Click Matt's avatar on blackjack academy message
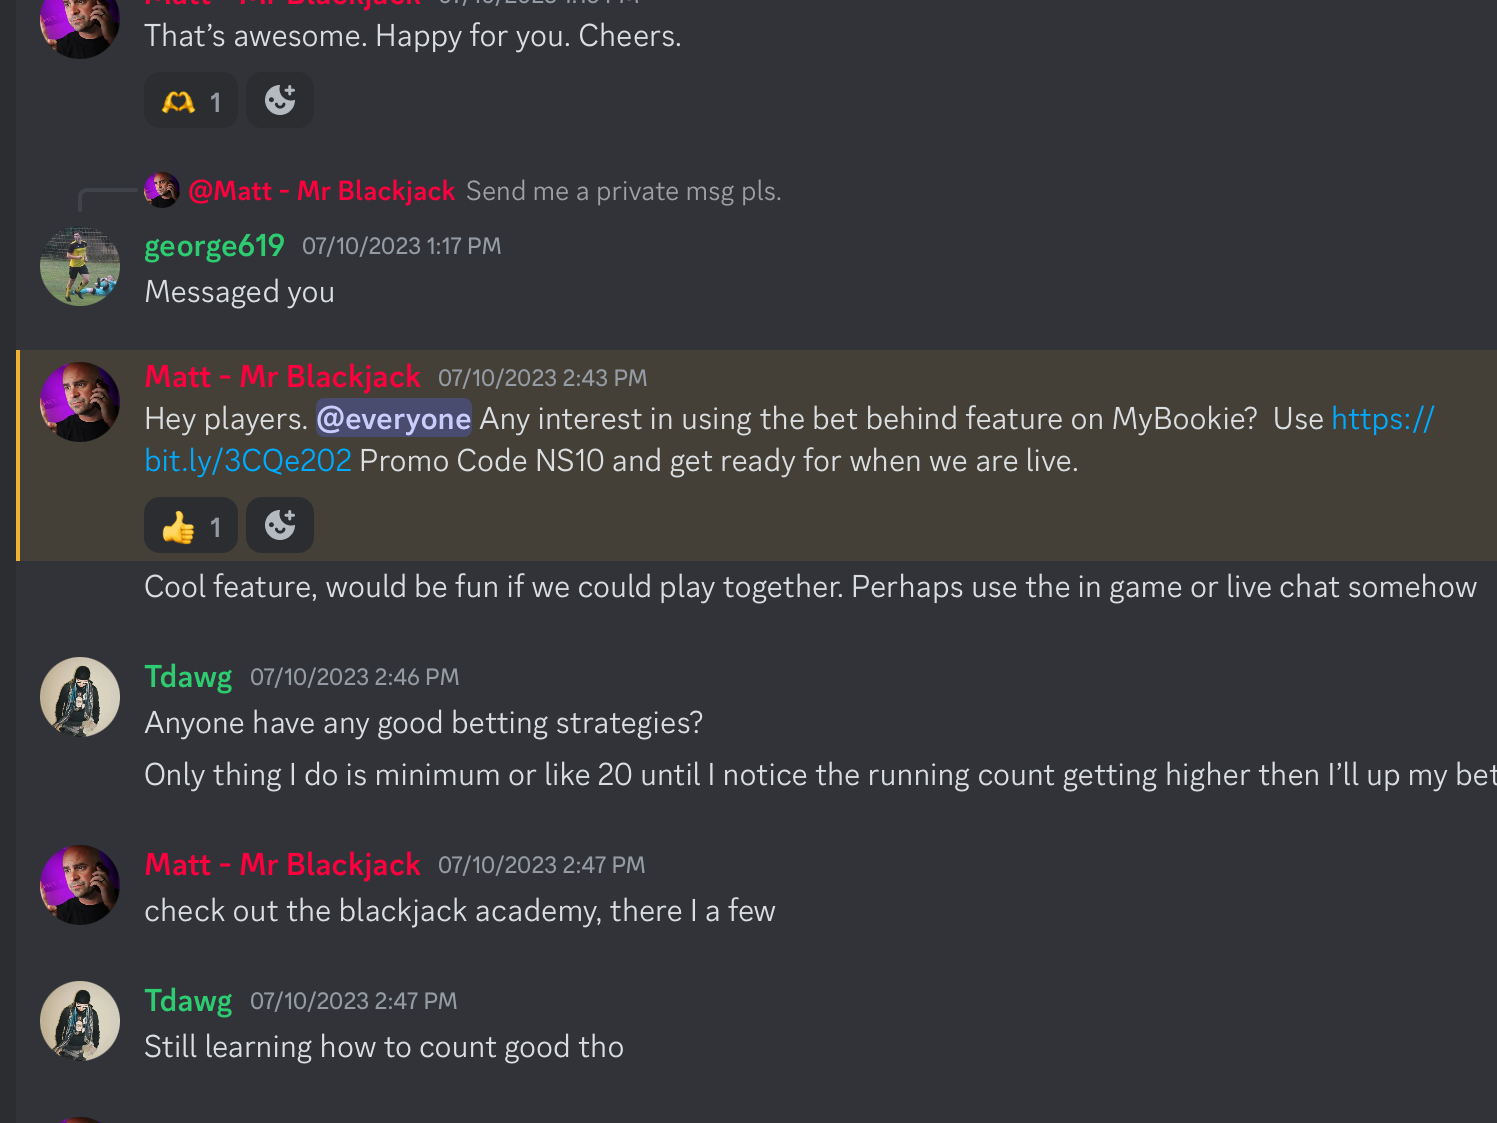Viewport: 1497px width, 1123px height. 80,885
